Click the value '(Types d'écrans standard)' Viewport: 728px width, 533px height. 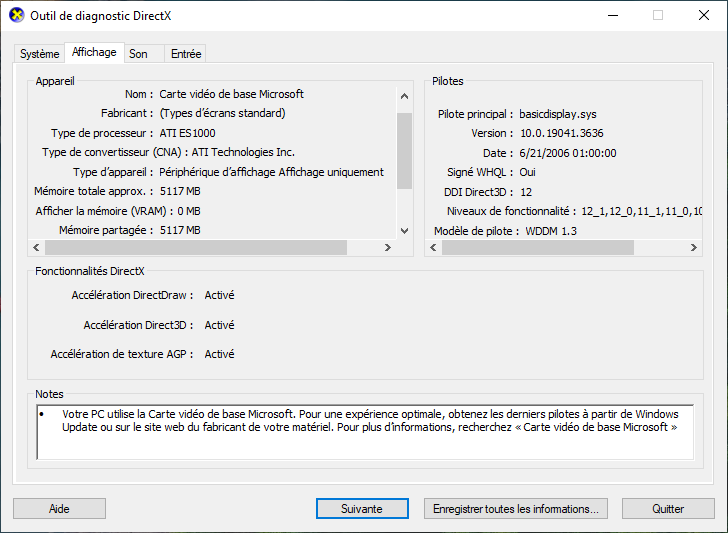point(222,113)
